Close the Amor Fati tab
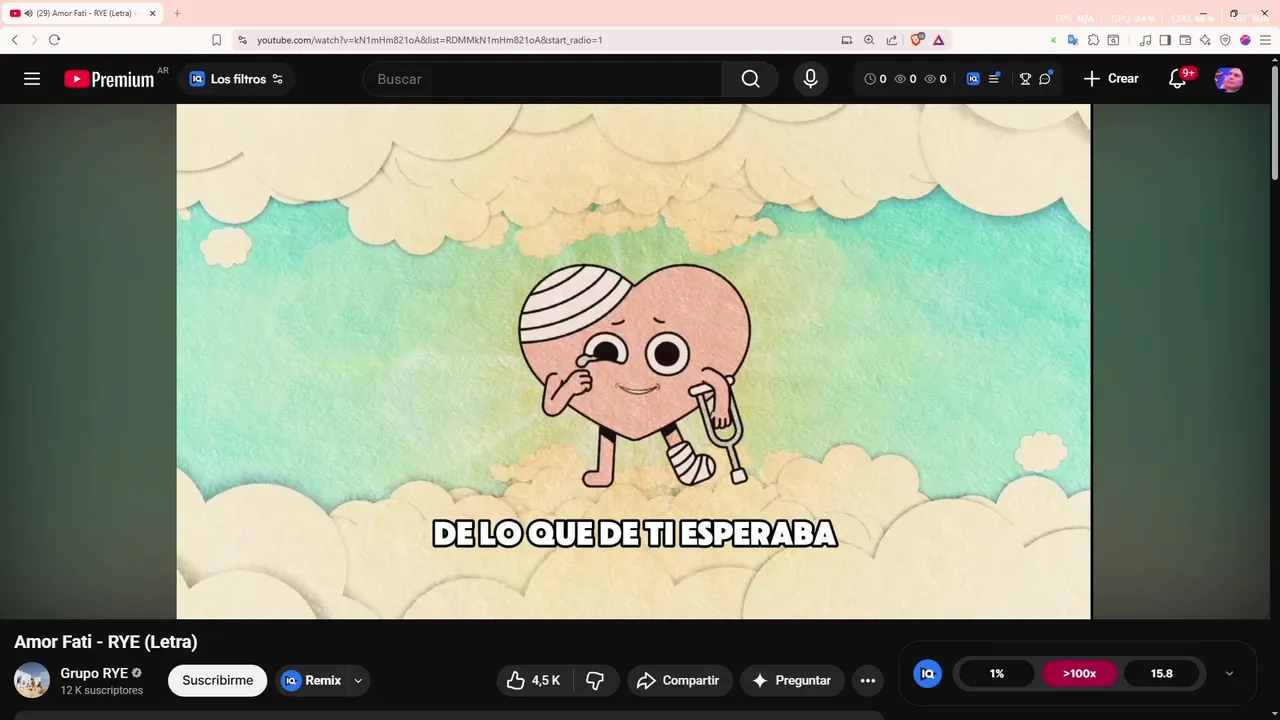This screenshot has height=720, width=1280. pyautogui.click(x=153, y=14)
